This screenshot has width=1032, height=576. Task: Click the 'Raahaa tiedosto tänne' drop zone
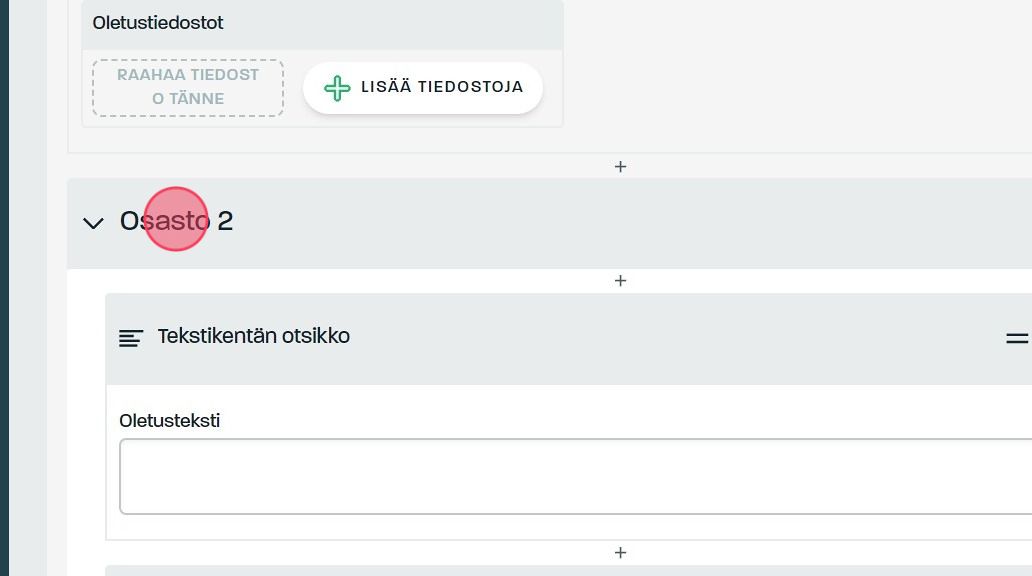(188, 87)
